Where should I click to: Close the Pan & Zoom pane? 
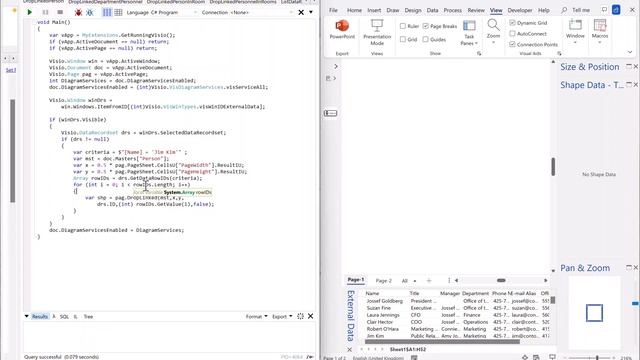tap(636, 267)
